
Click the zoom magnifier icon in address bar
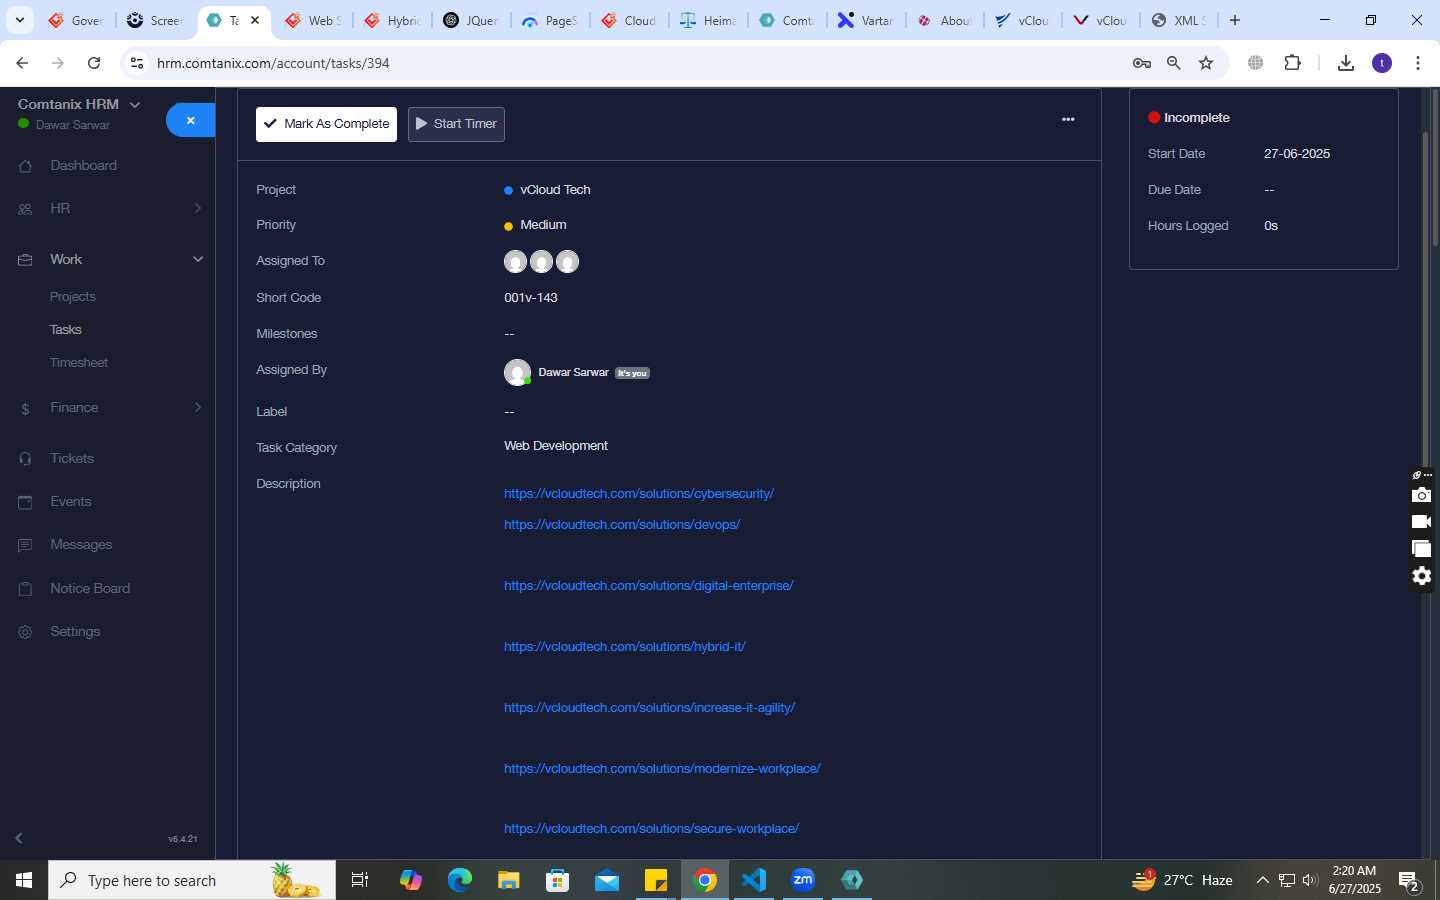[x=1174, y=63]
